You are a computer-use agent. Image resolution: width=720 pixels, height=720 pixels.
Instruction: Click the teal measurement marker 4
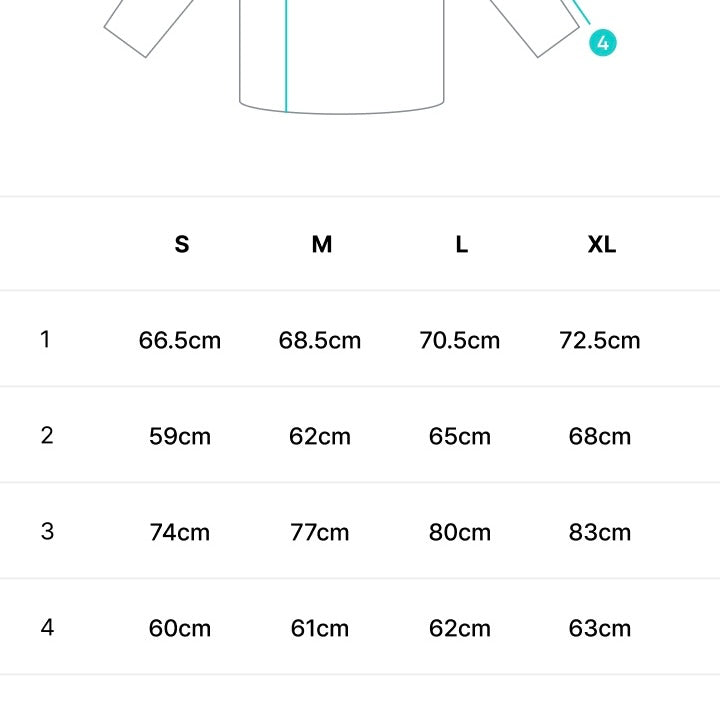[603, 43]
